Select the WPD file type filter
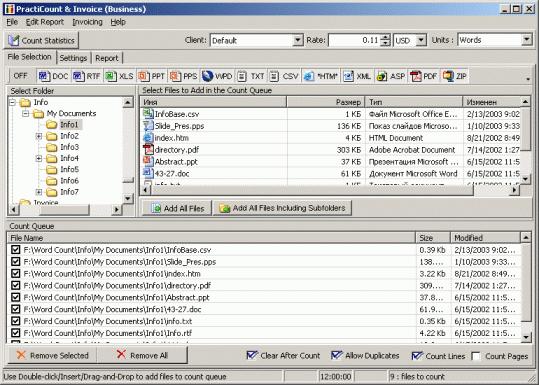 217,76
